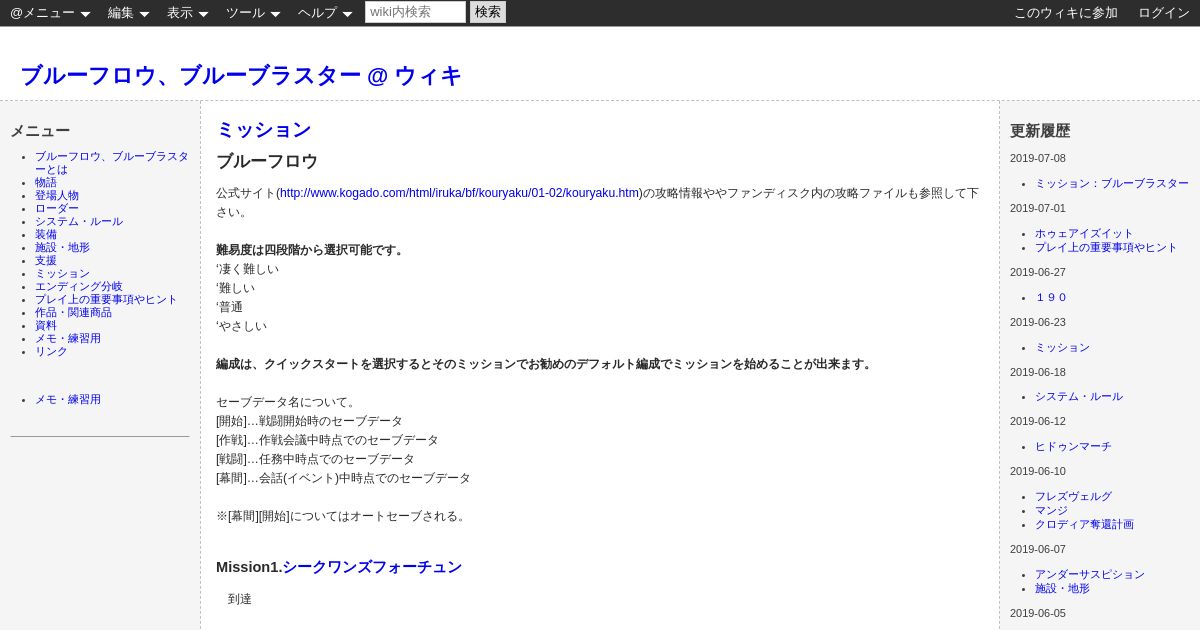Open the ツール dropdown menu
Viewport: 1200px width, 630px height.
253,13
